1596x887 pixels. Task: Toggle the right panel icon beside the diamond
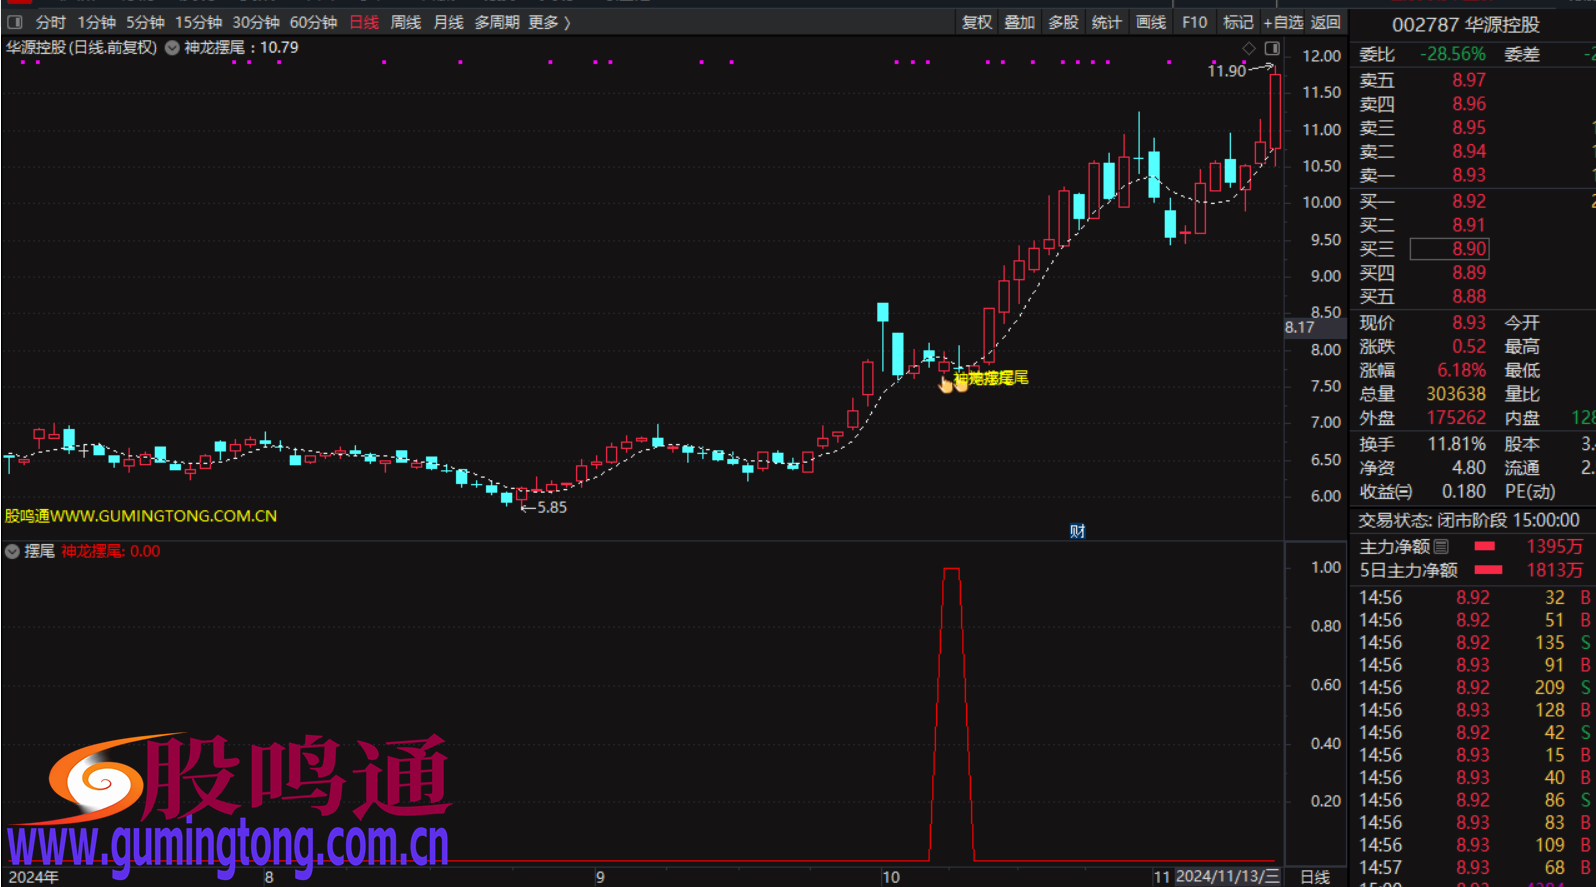click(x=1272, y=48)
